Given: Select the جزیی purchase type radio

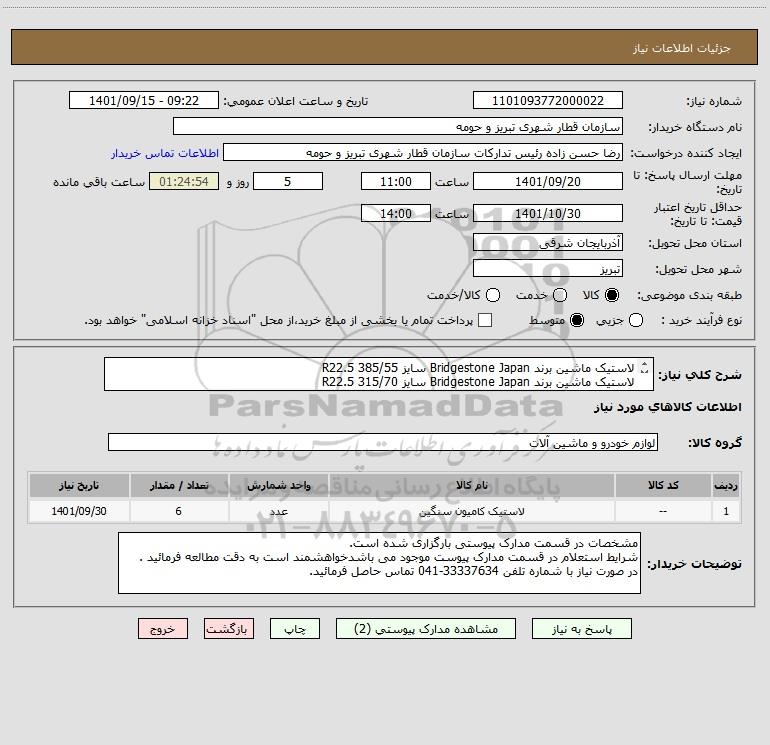Looking at the screenshot, I should 635,320.
